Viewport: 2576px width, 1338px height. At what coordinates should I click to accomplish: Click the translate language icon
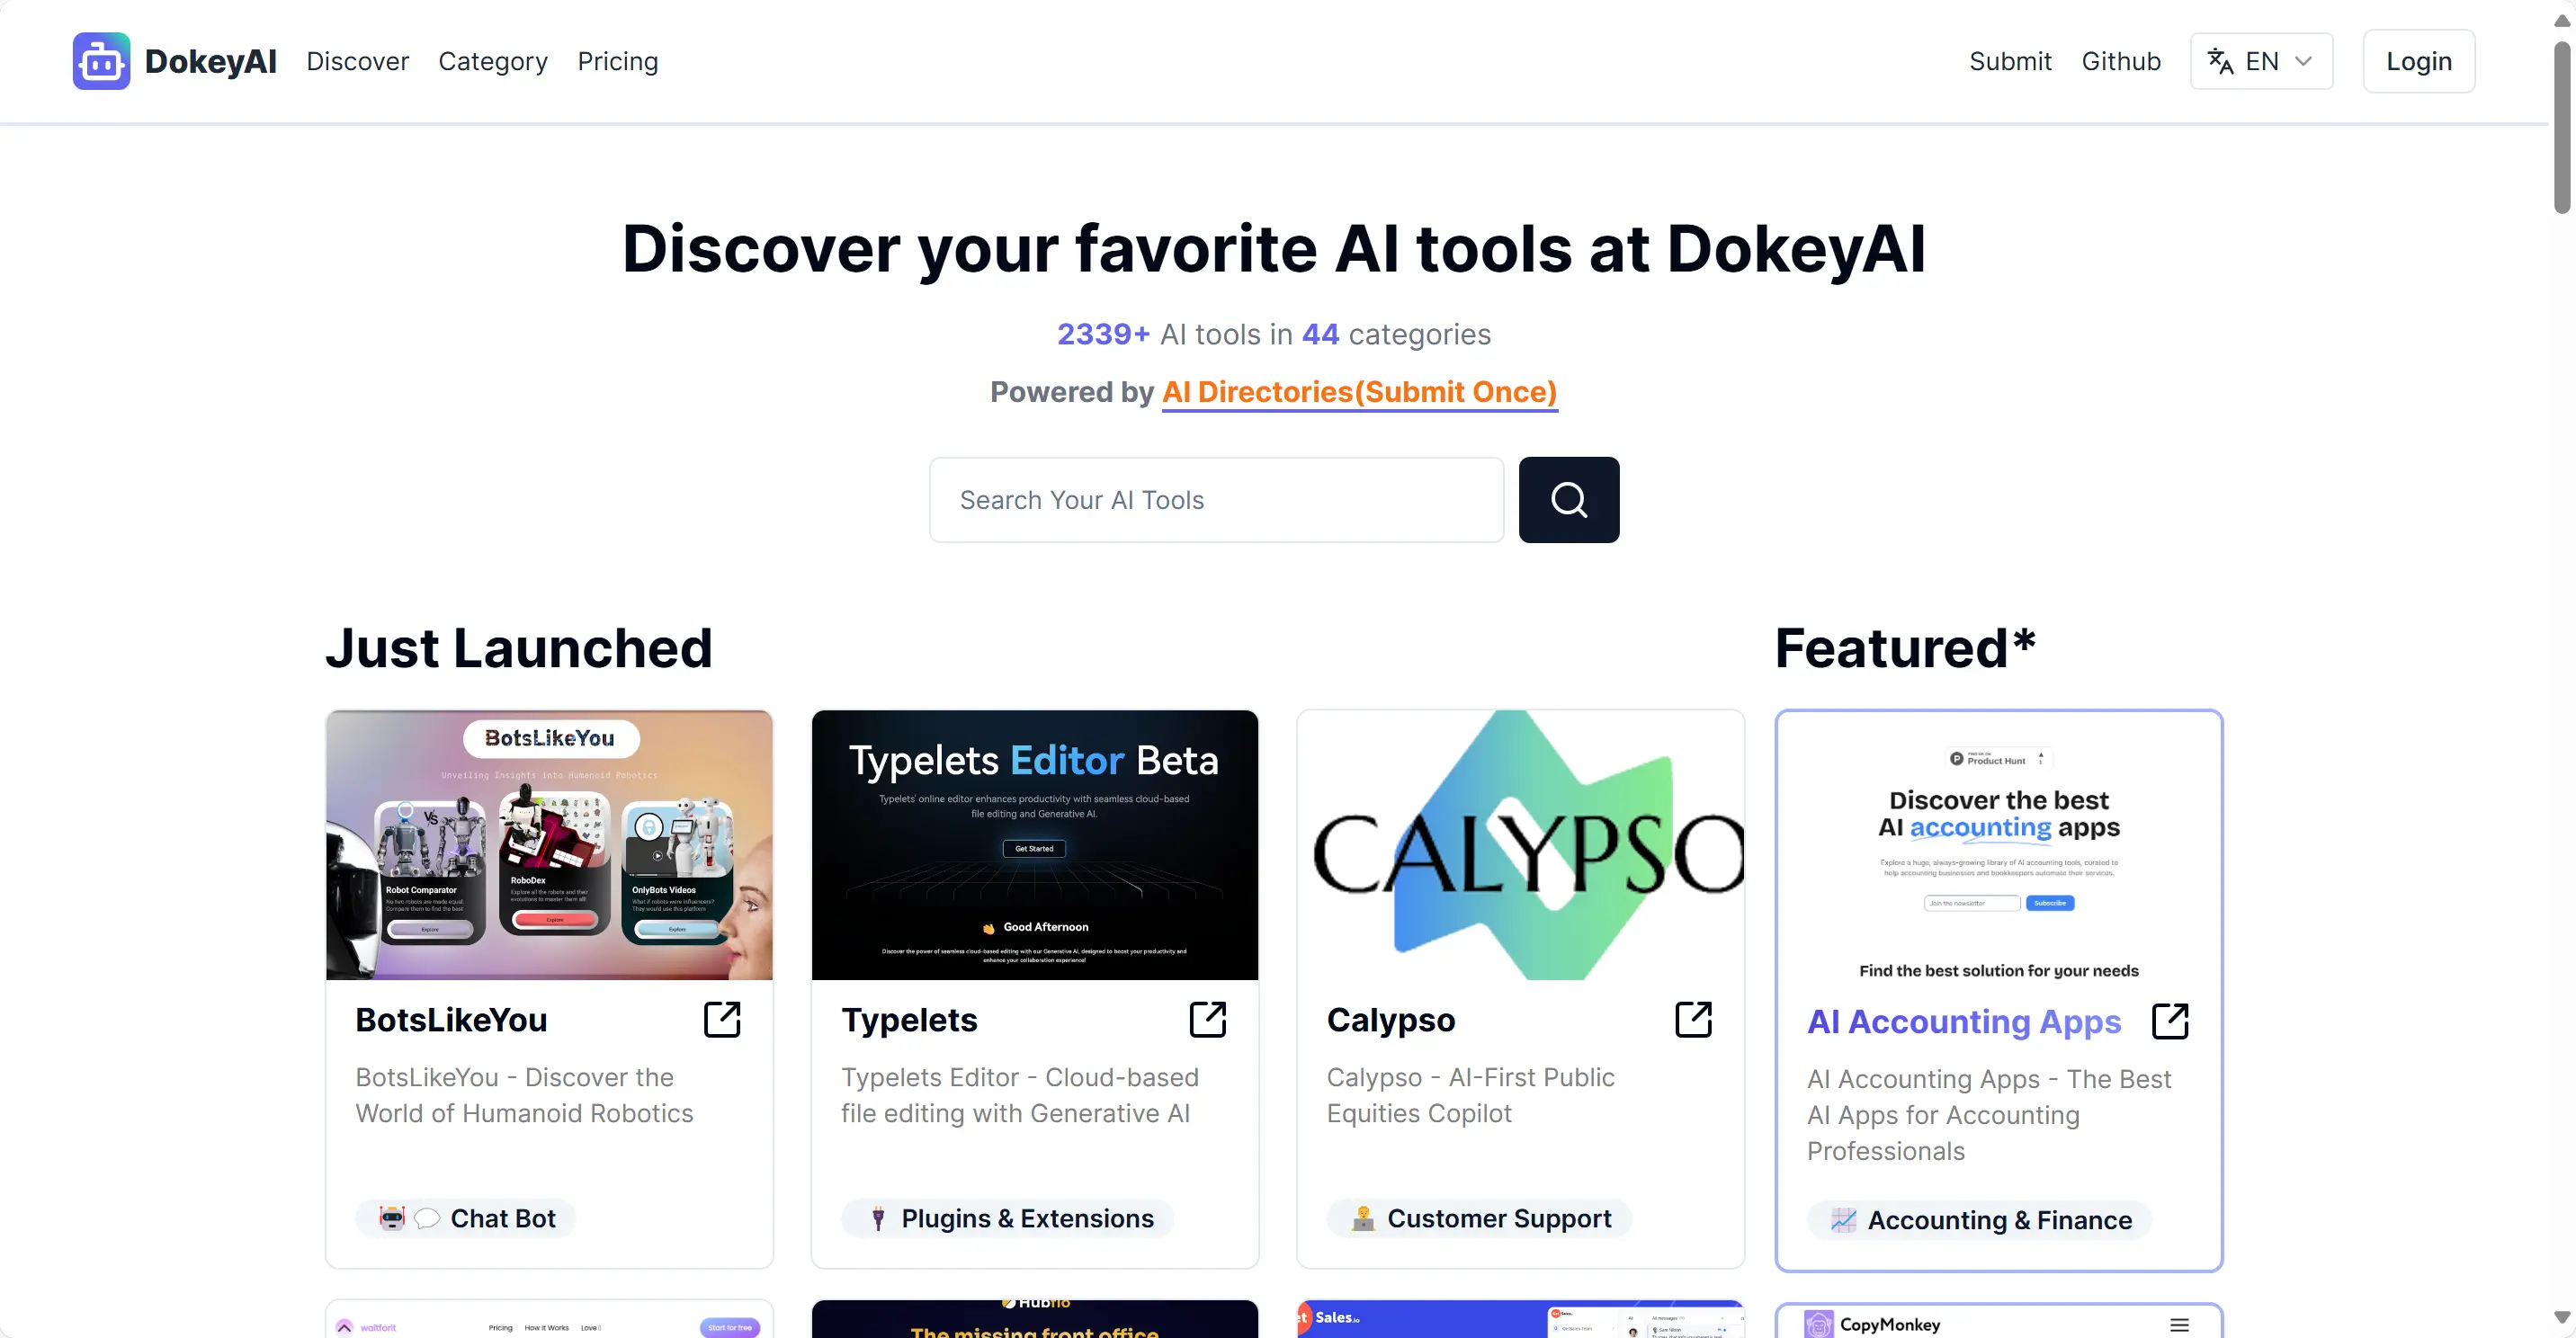tap(2220, 61)
